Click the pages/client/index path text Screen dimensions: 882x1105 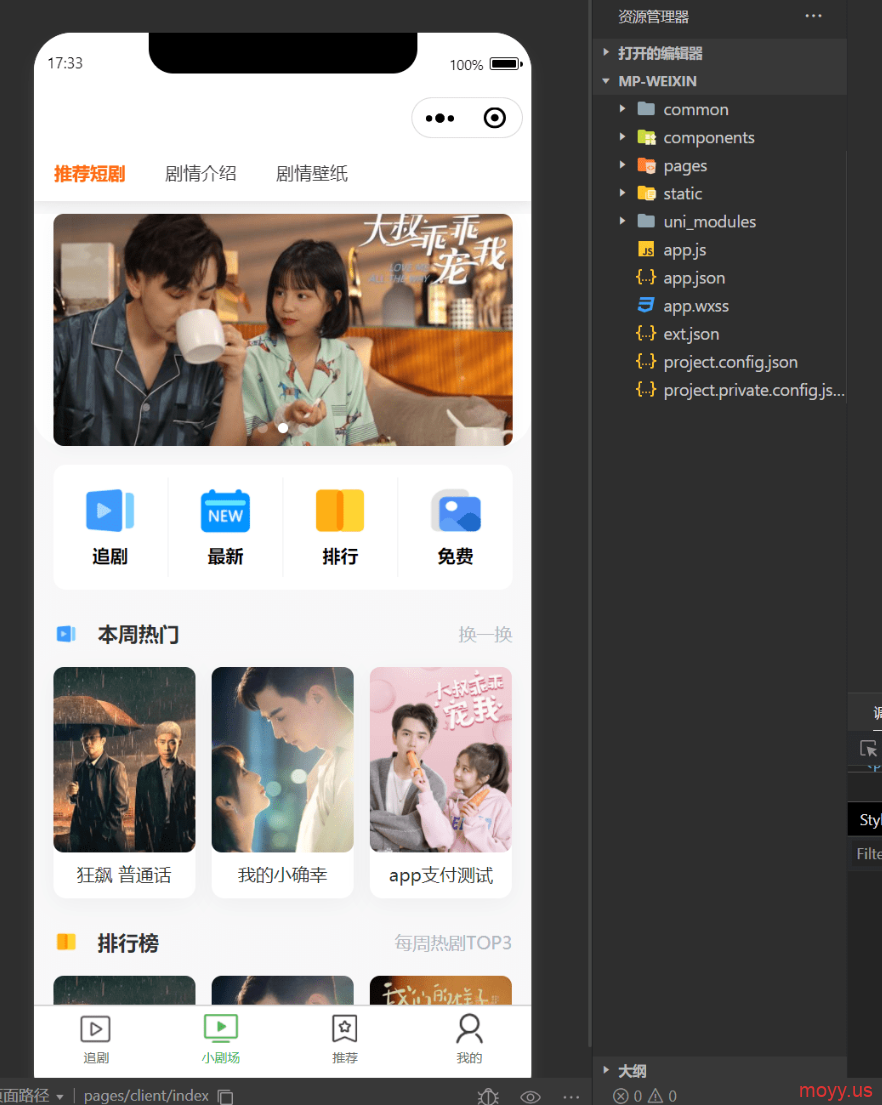pyautogui.click(x=146, y=1096)
